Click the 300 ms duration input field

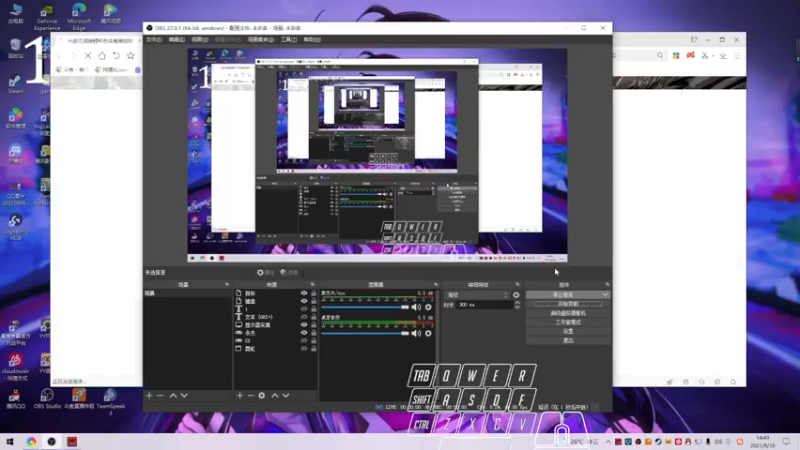click(x=485, y=305)
